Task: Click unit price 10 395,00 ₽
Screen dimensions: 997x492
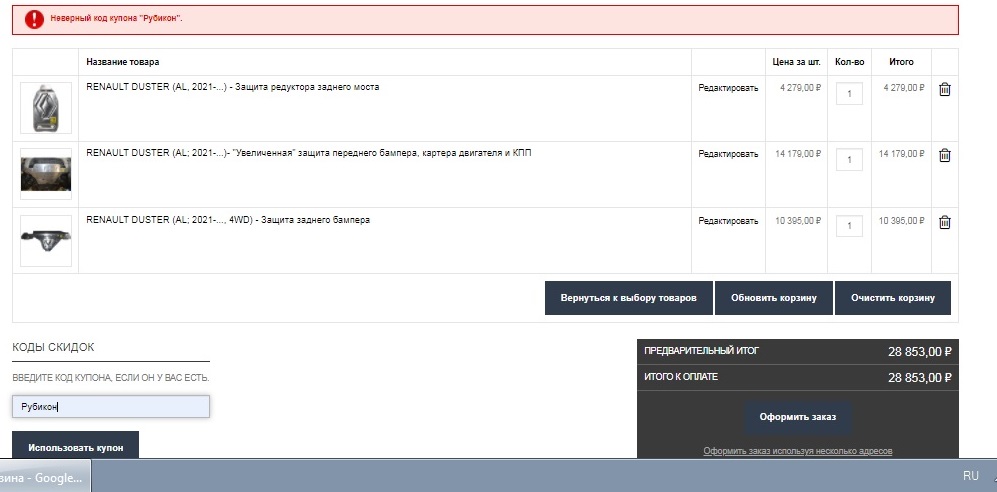Action: (798, 221)
